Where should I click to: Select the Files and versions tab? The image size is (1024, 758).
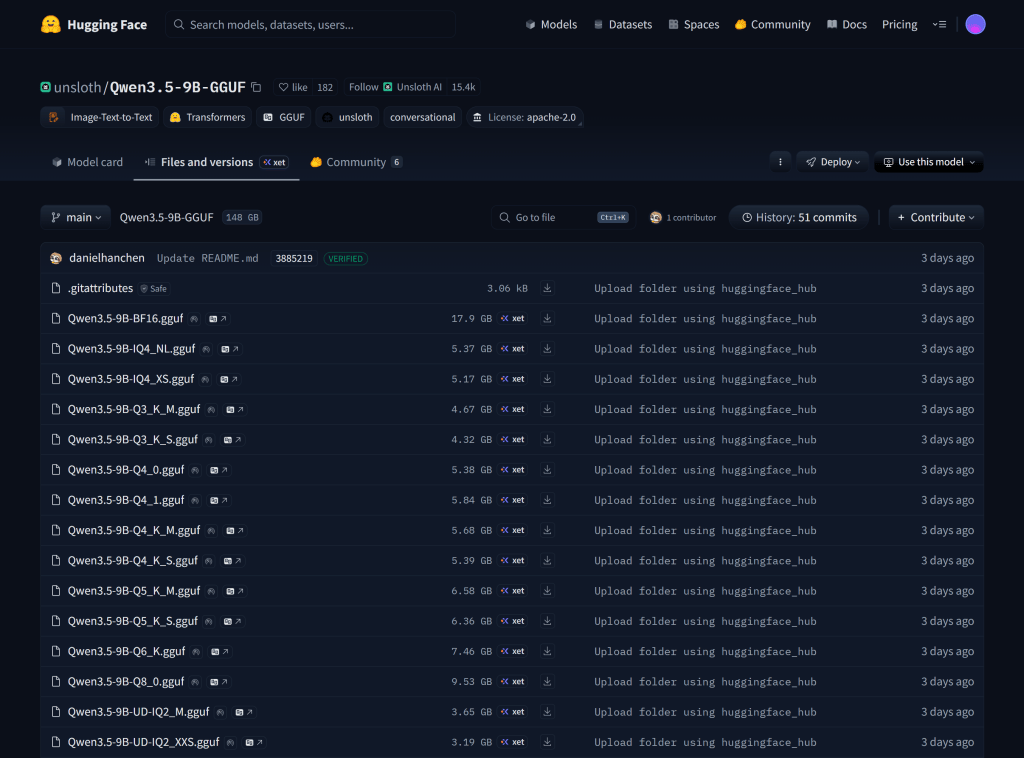coord(216,162)
